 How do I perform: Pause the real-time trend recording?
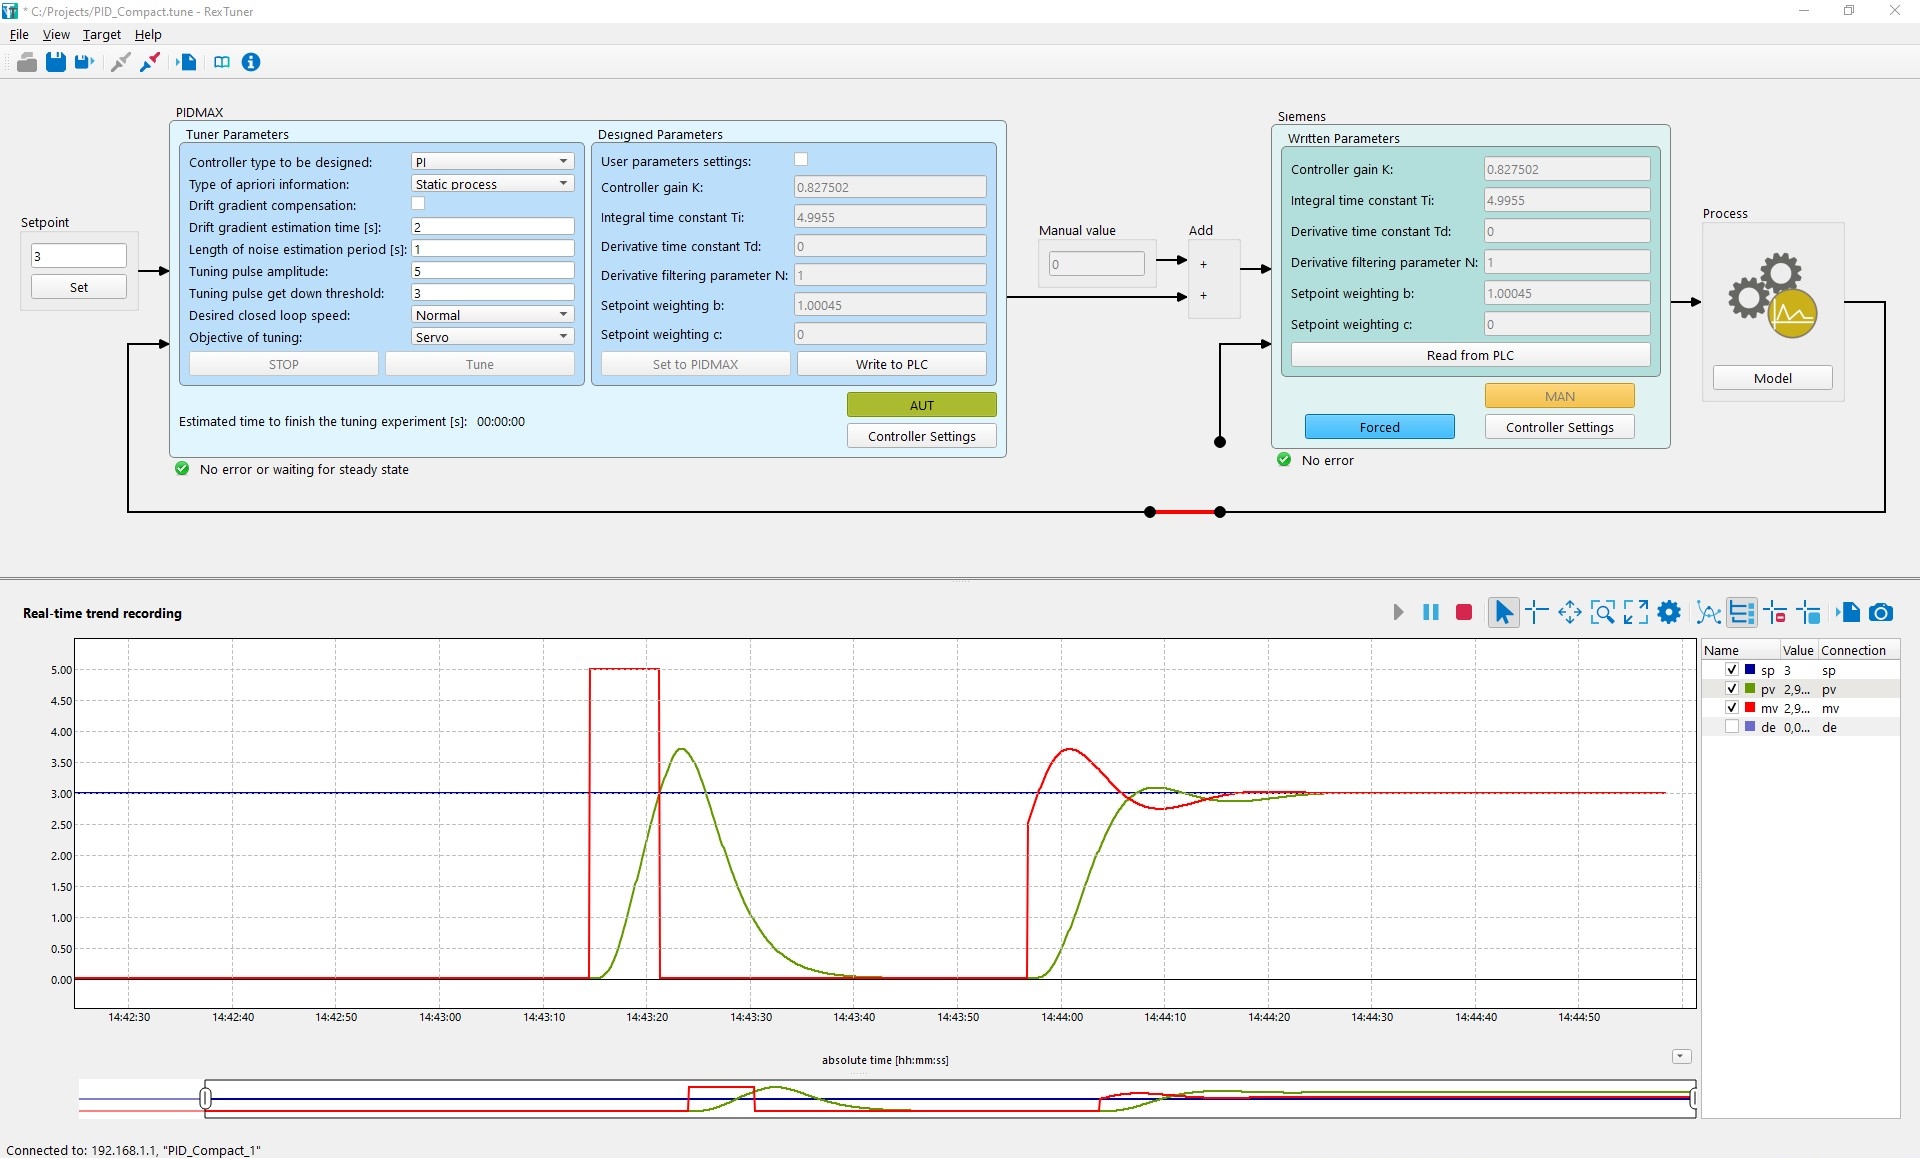click(x=1431, y=612)
